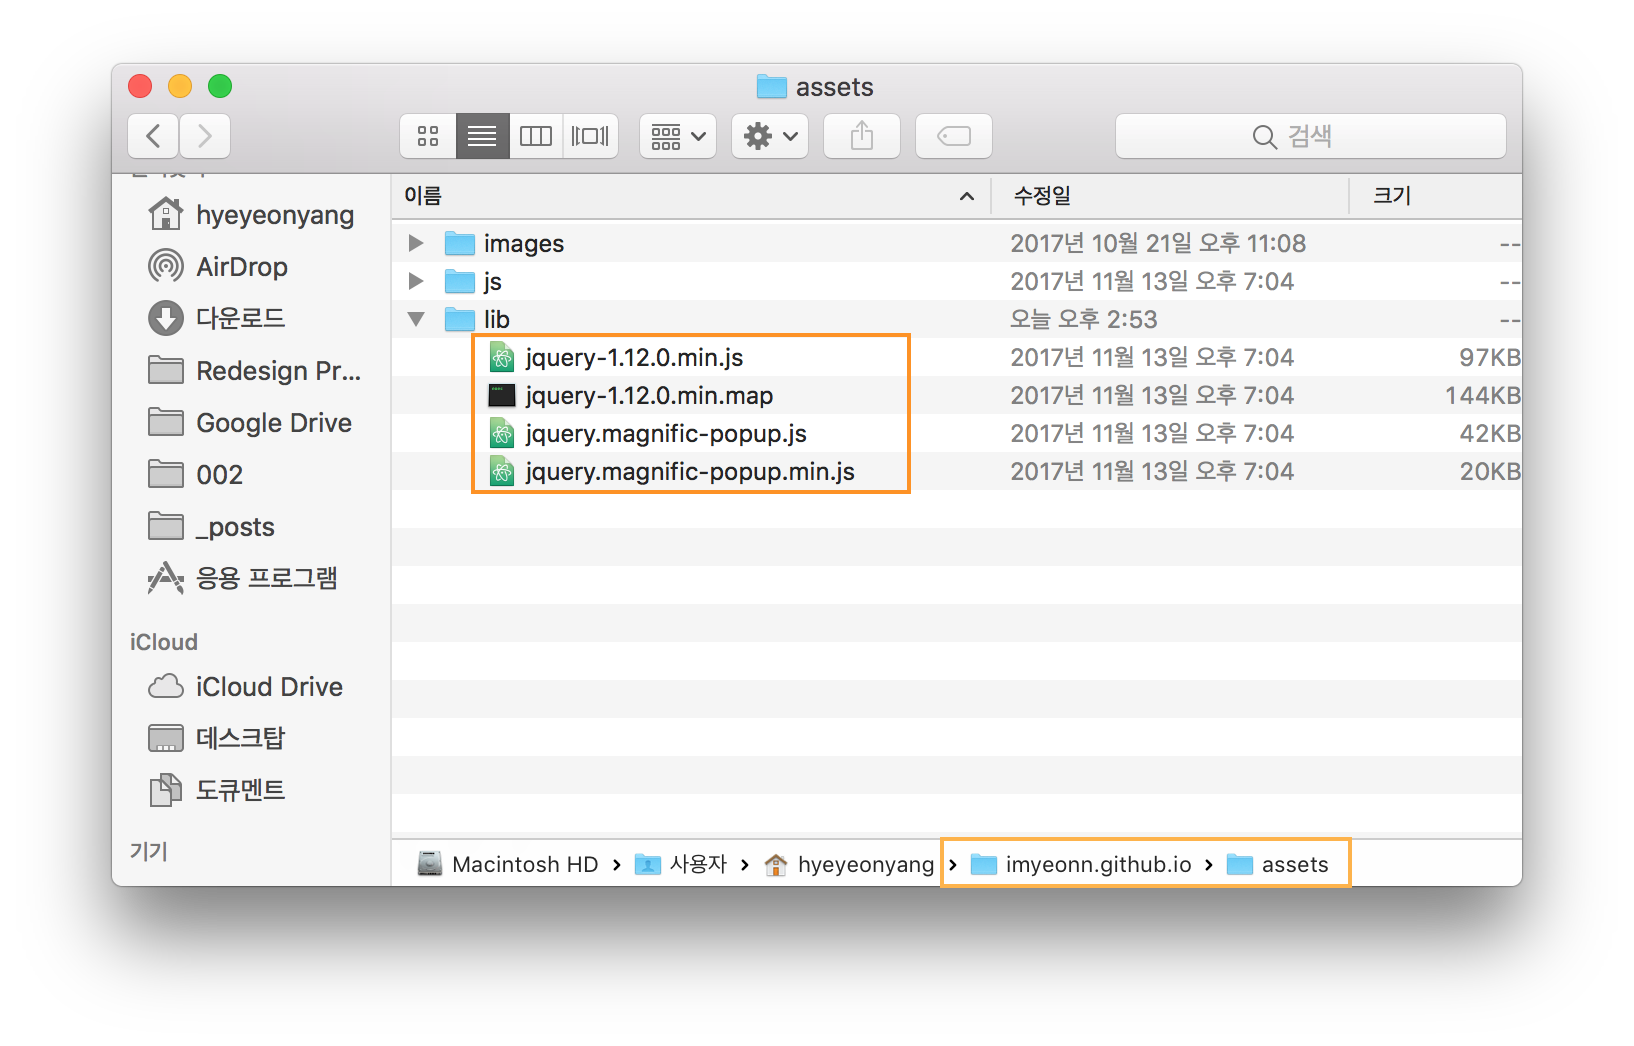The height and width of the screenshot is (1046, 1634).
Task: Click date 오늘 오후 2:53
Action: tap(1084, 319)
